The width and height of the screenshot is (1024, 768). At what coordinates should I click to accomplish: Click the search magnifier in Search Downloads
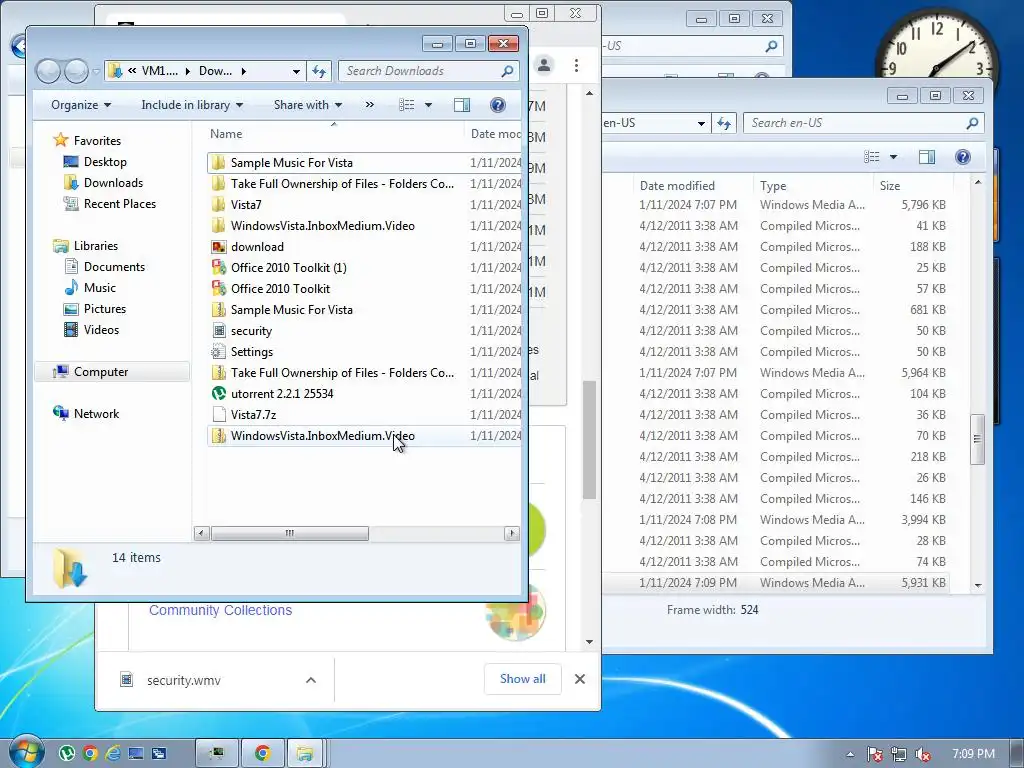507,71
